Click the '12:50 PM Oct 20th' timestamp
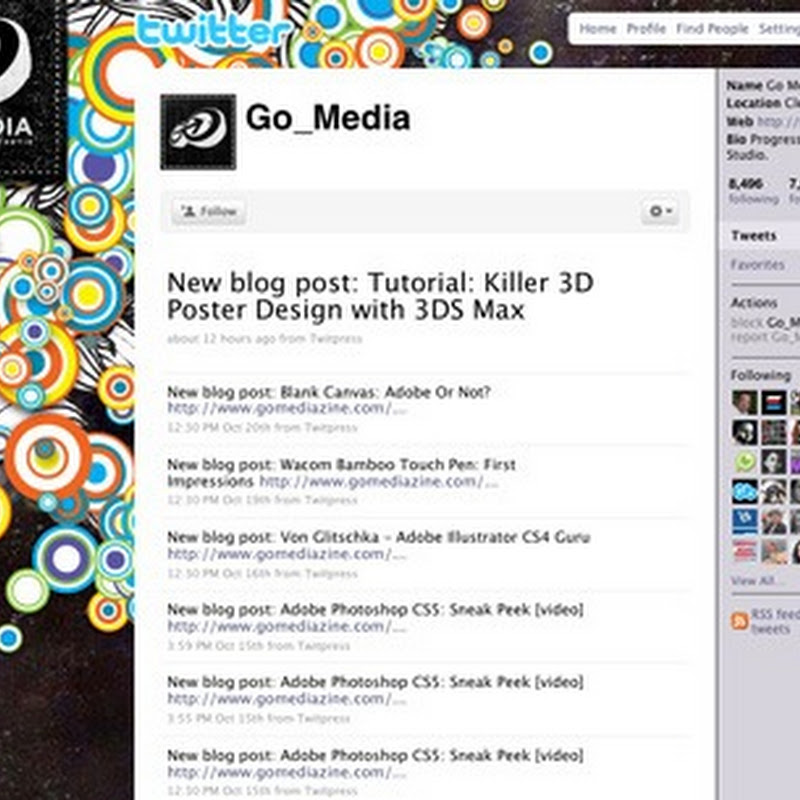800x800 pixels. tap(218, 427)
